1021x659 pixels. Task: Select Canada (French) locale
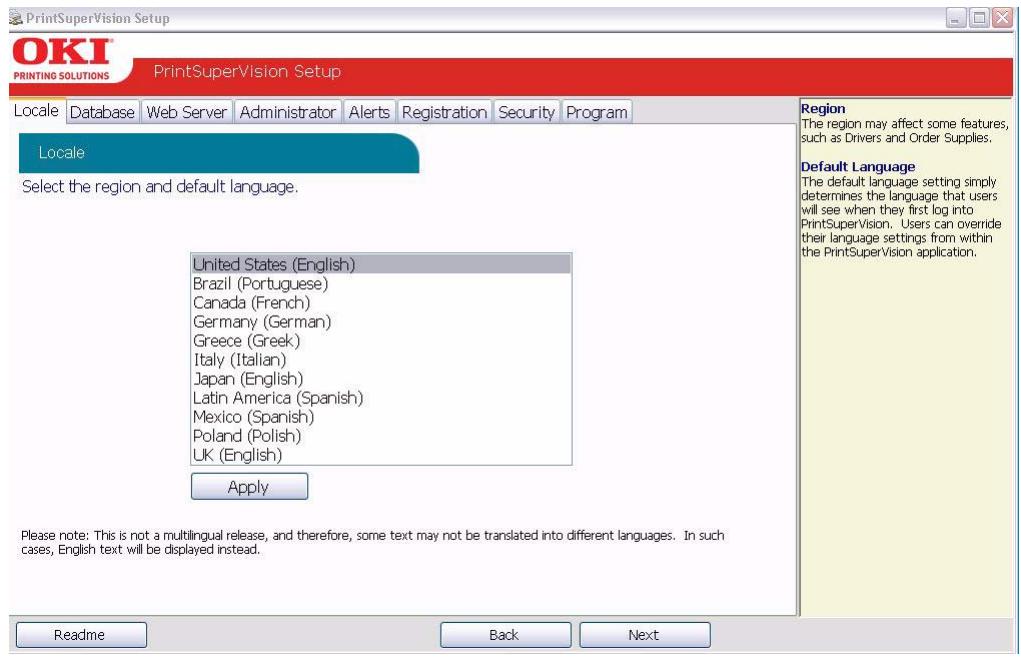381,302
